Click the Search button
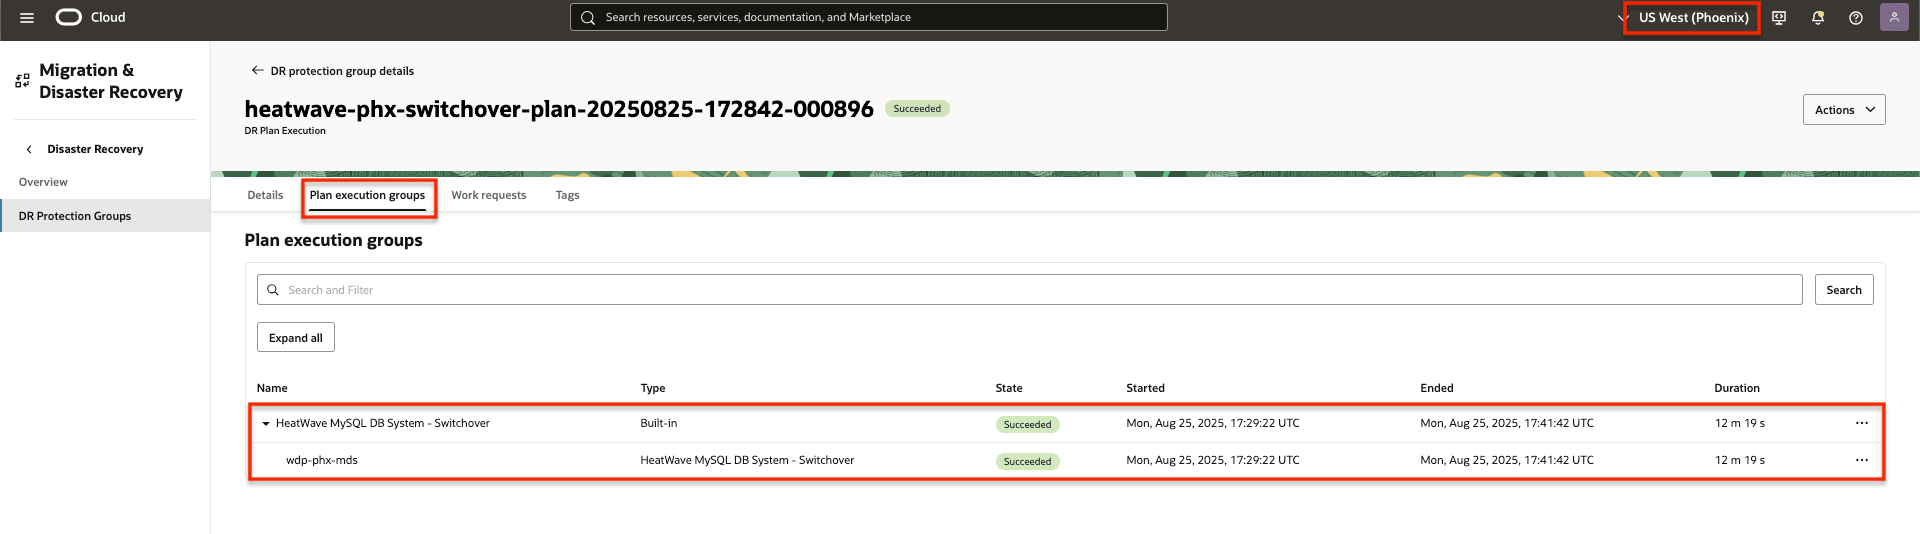 1844,290
